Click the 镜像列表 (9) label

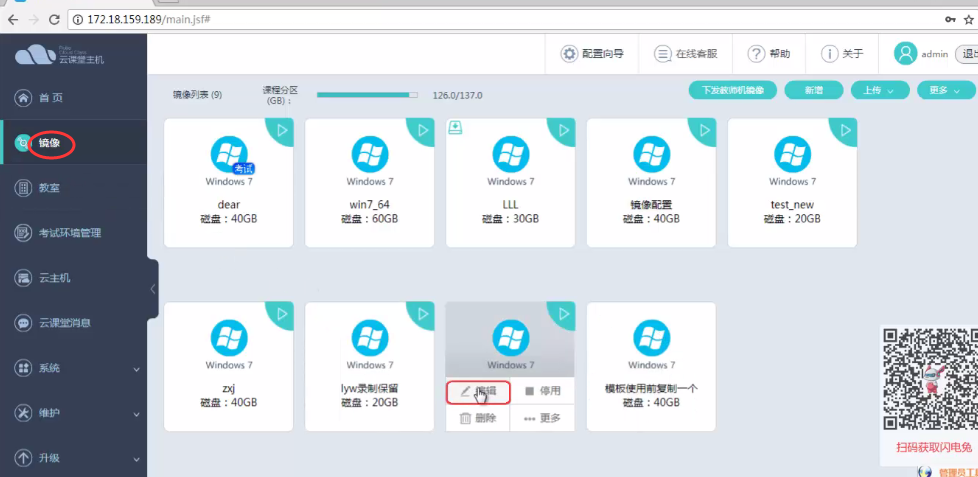(198, 95)
